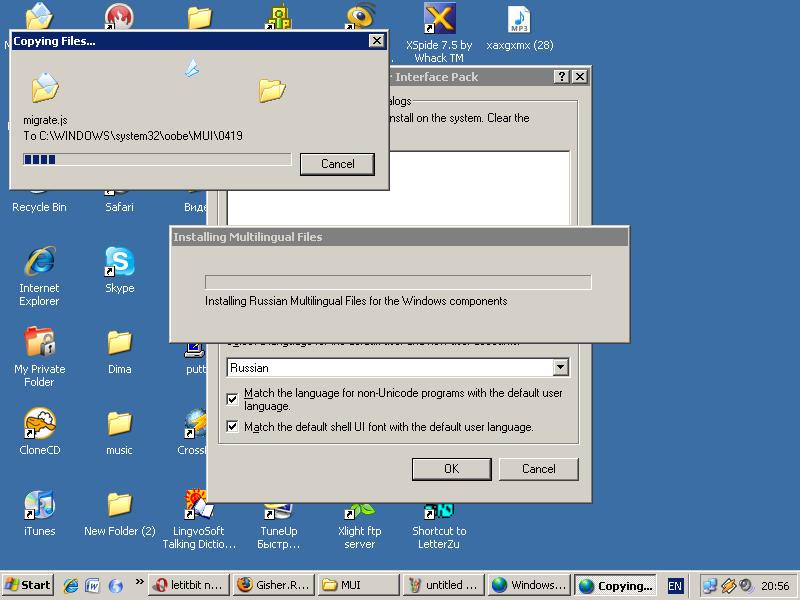Screen dimensions: 800x600
Task: Open the LingvoSoft Talking Dictionary shortcut
Action: (x=199, y=506)
